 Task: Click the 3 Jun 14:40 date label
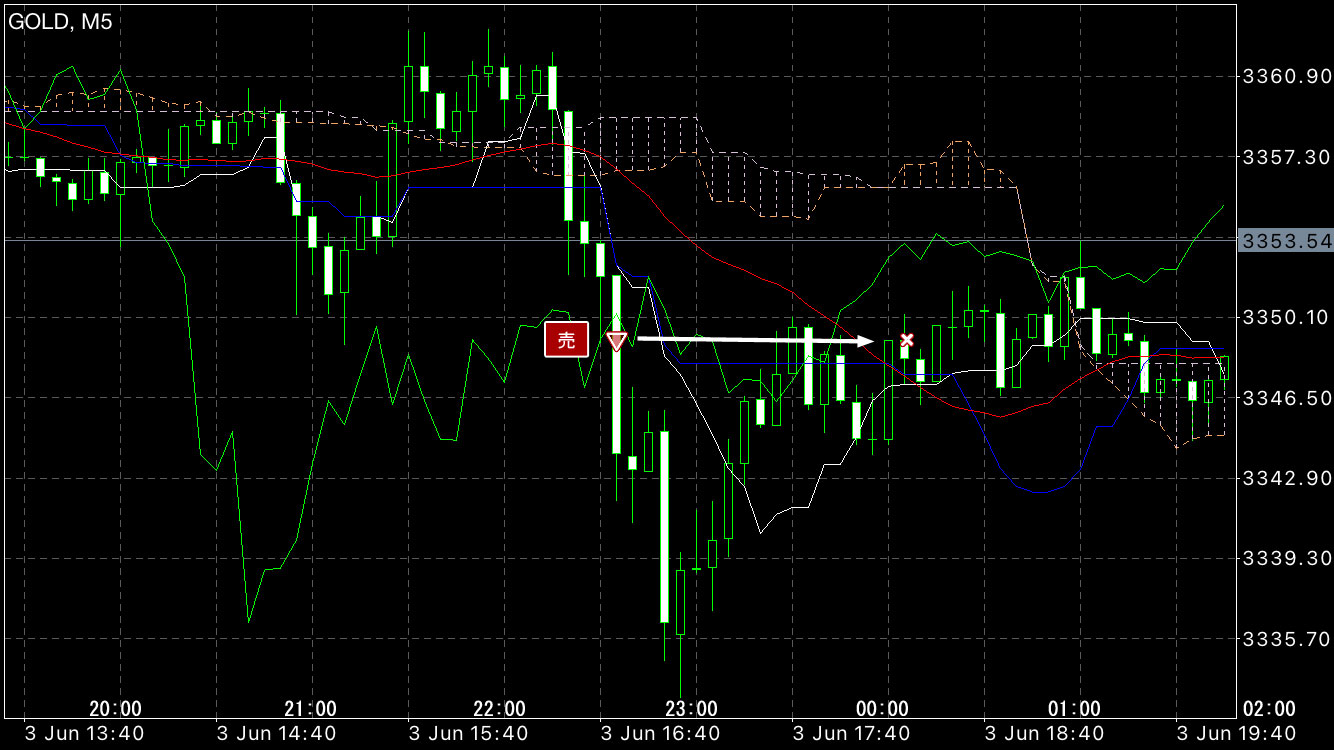[278, 733]
